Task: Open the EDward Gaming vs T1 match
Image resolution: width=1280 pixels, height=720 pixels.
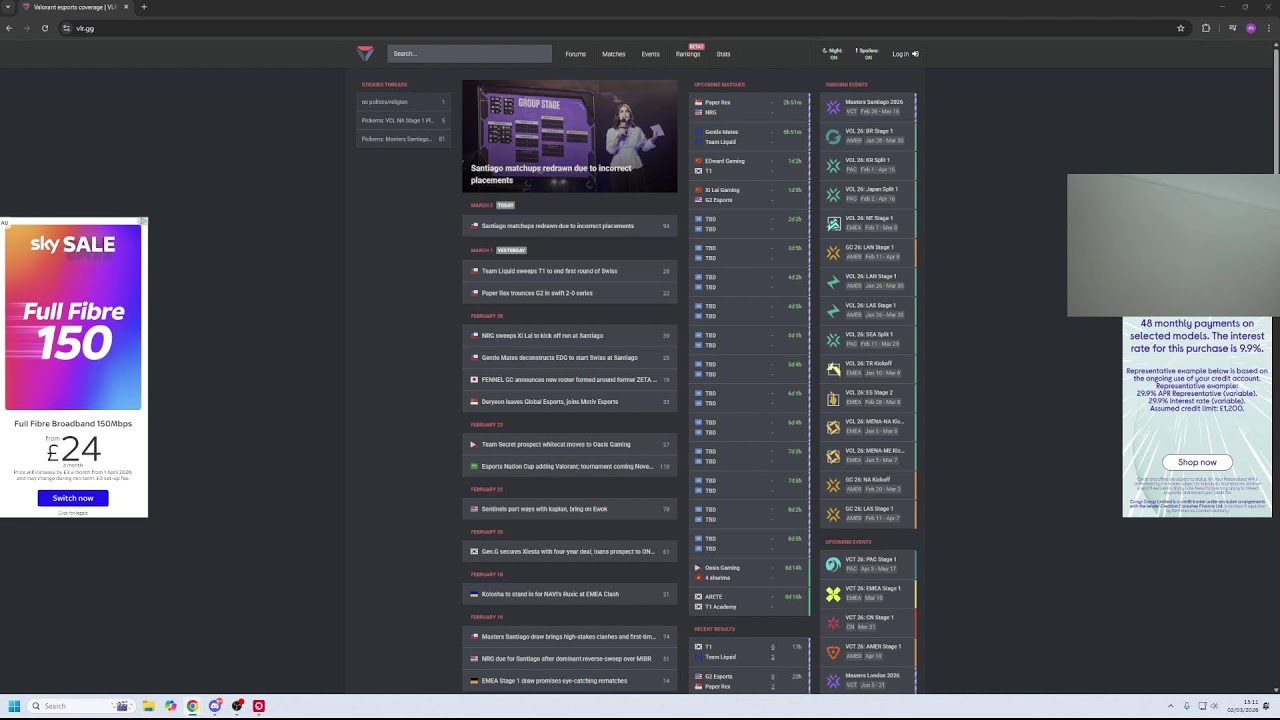Action: tap(750, 165)
